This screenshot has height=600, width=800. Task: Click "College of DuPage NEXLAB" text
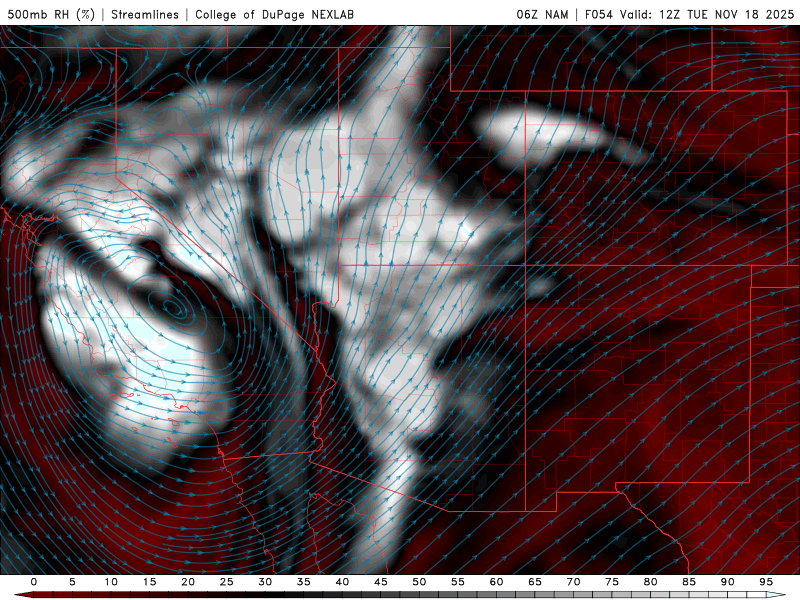pos(274,14)
